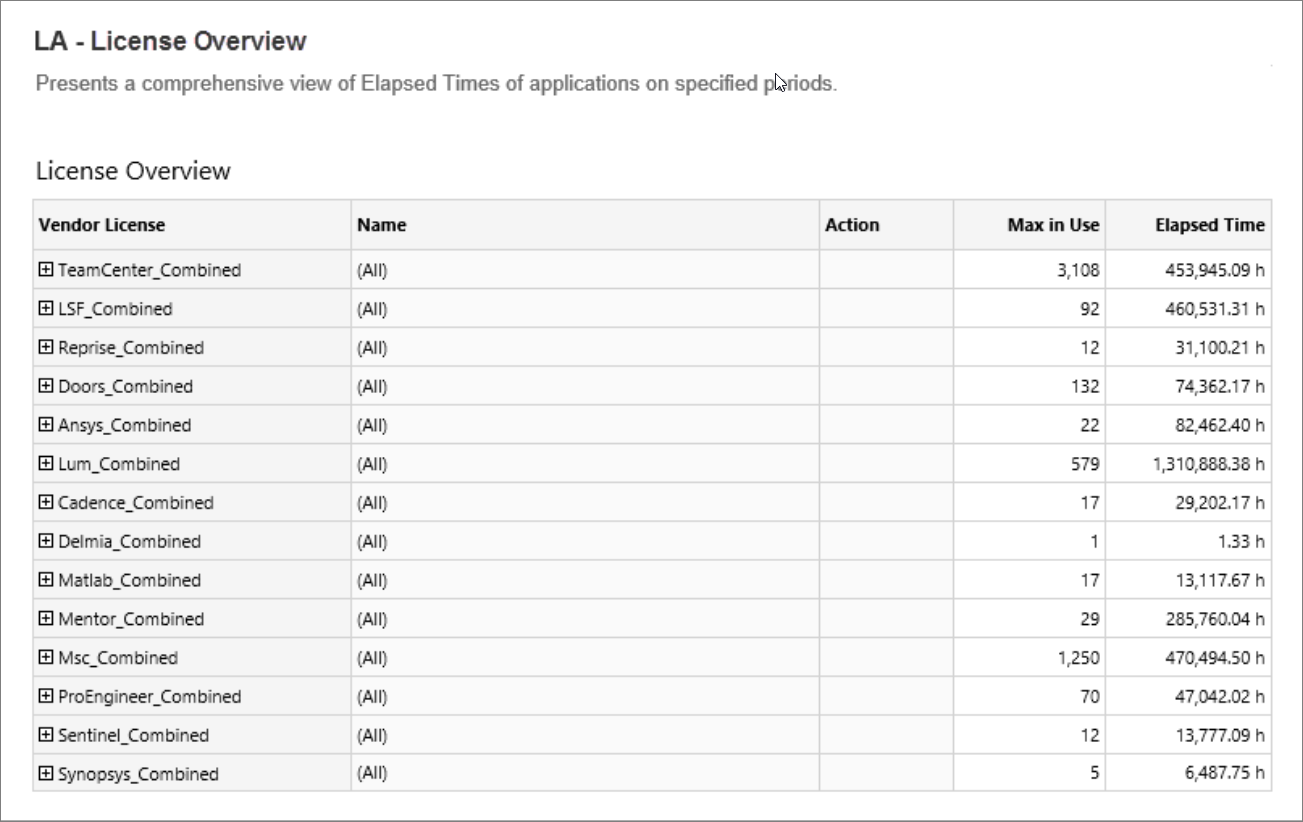Expand the Lum_Combined license row

click(x=44, y=464)
